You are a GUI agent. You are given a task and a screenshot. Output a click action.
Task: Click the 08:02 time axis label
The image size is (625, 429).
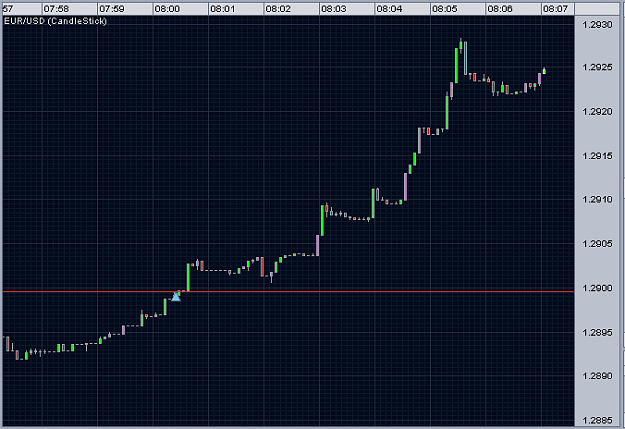click(x=278, y=8)
